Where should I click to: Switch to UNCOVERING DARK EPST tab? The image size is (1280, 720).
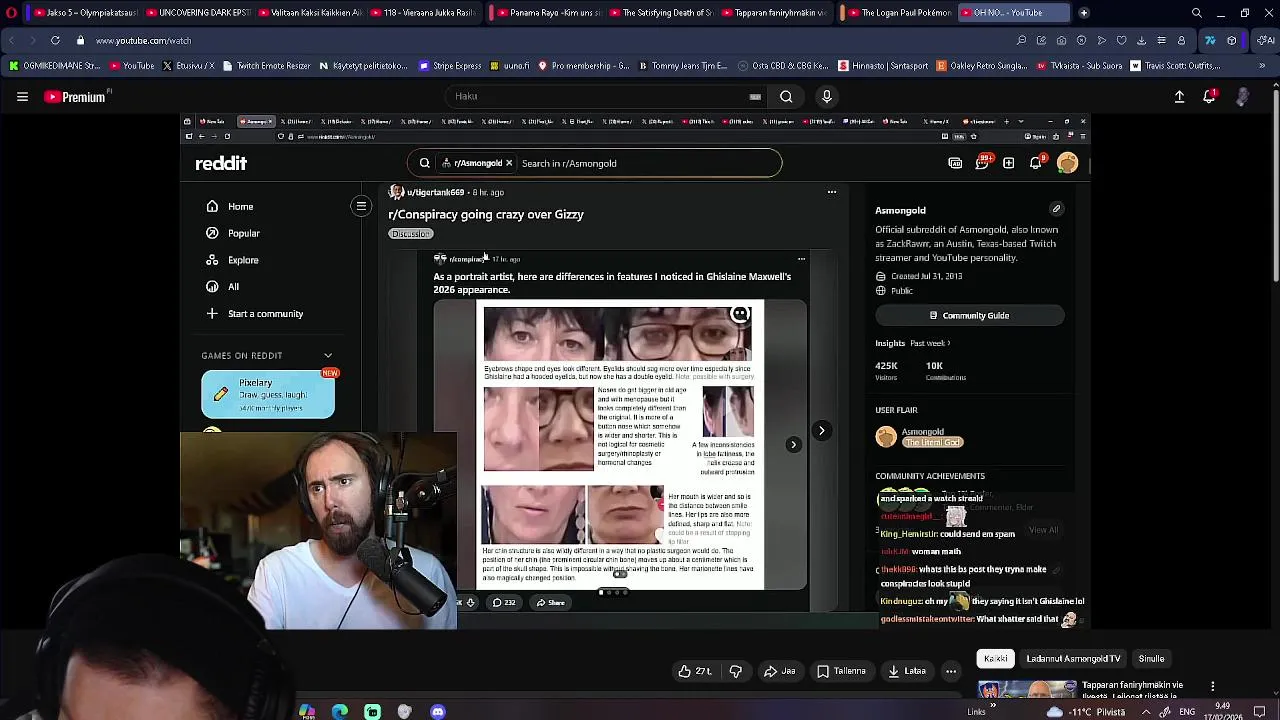coord(197,13)
